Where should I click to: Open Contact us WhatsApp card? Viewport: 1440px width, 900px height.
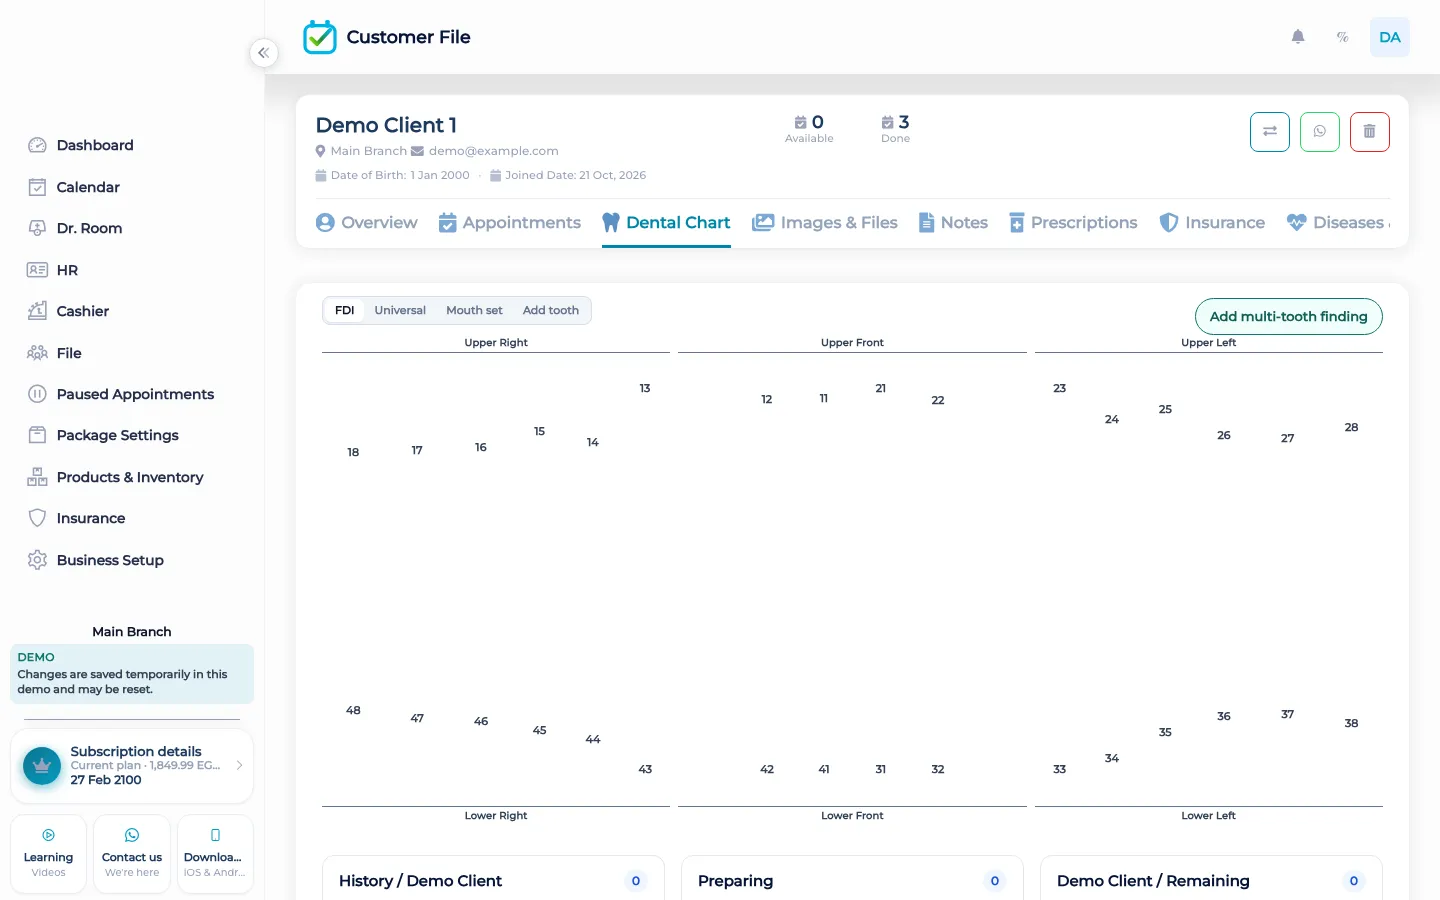click(132, 854)
